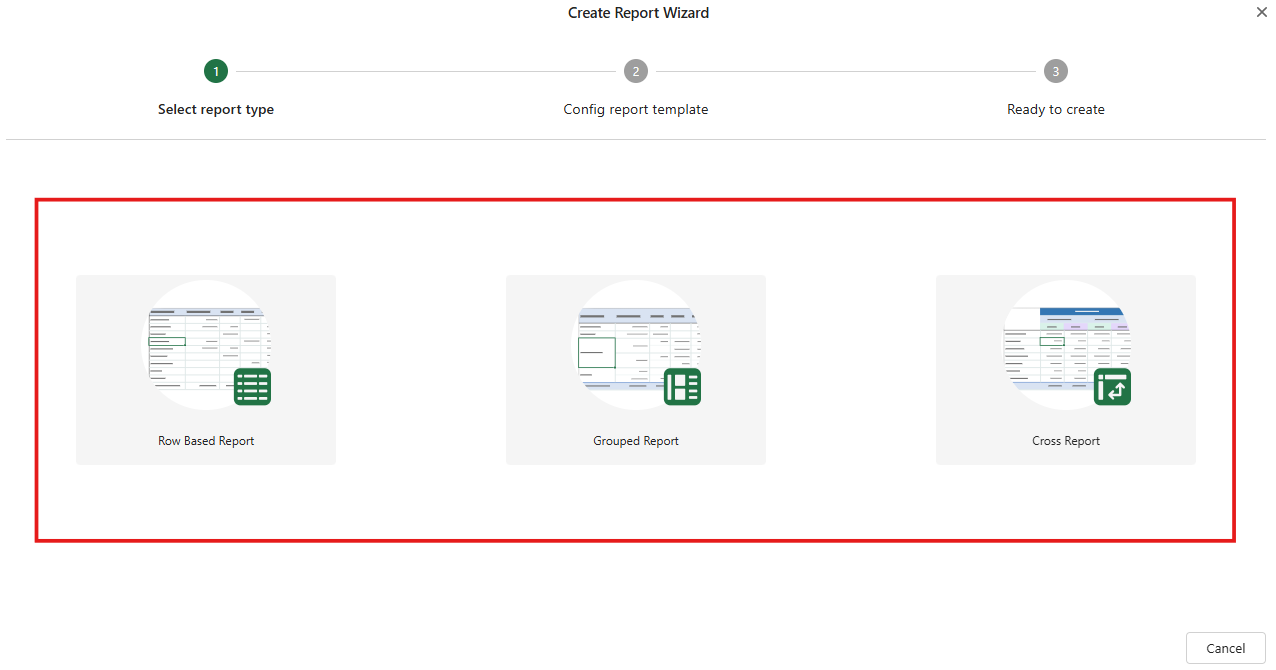Screen dimensions: 1276x670
Task: Click the green Row Based Report table icon
Action: click(x=252, y=386)
